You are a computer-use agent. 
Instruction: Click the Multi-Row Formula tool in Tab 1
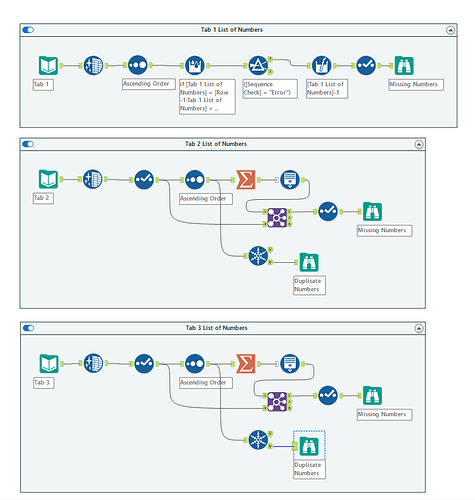click(194, 65)
